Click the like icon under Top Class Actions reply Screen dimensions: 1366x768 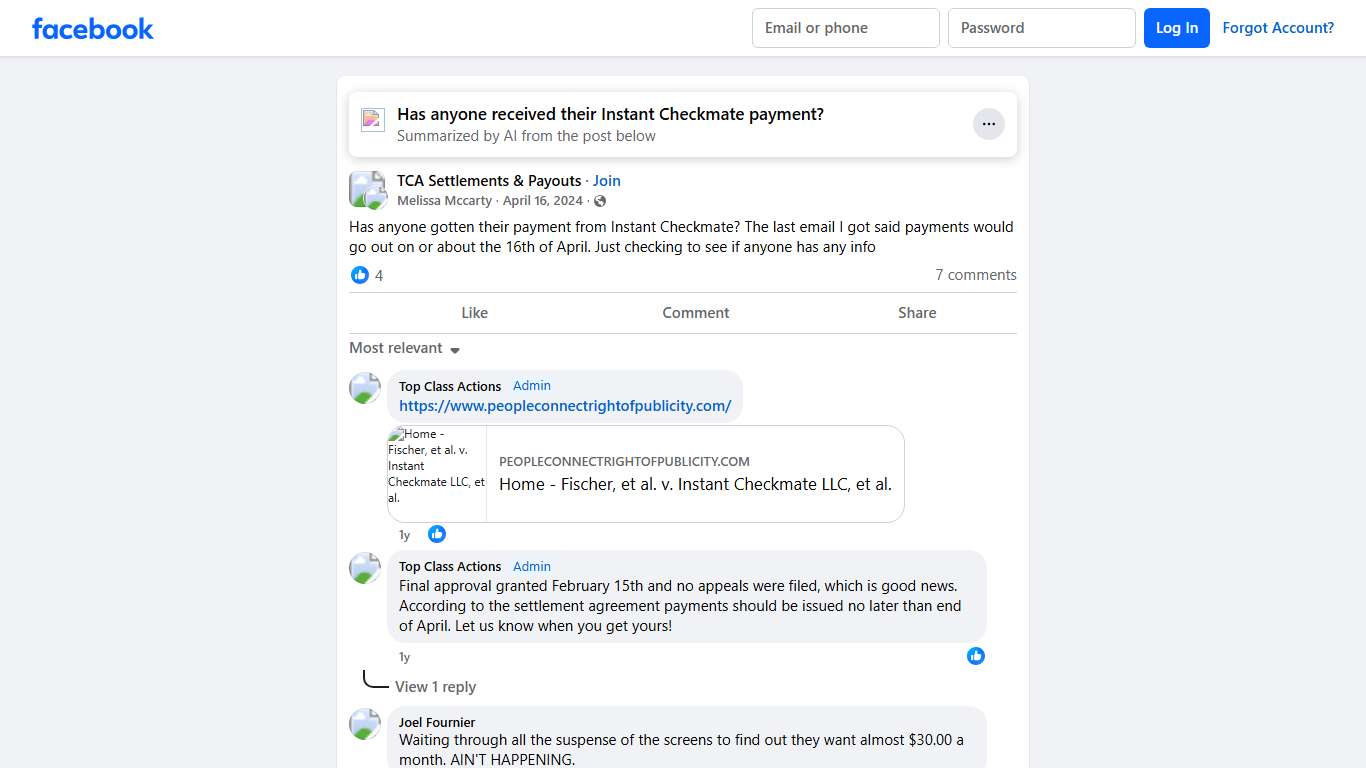tap(976, 656)
